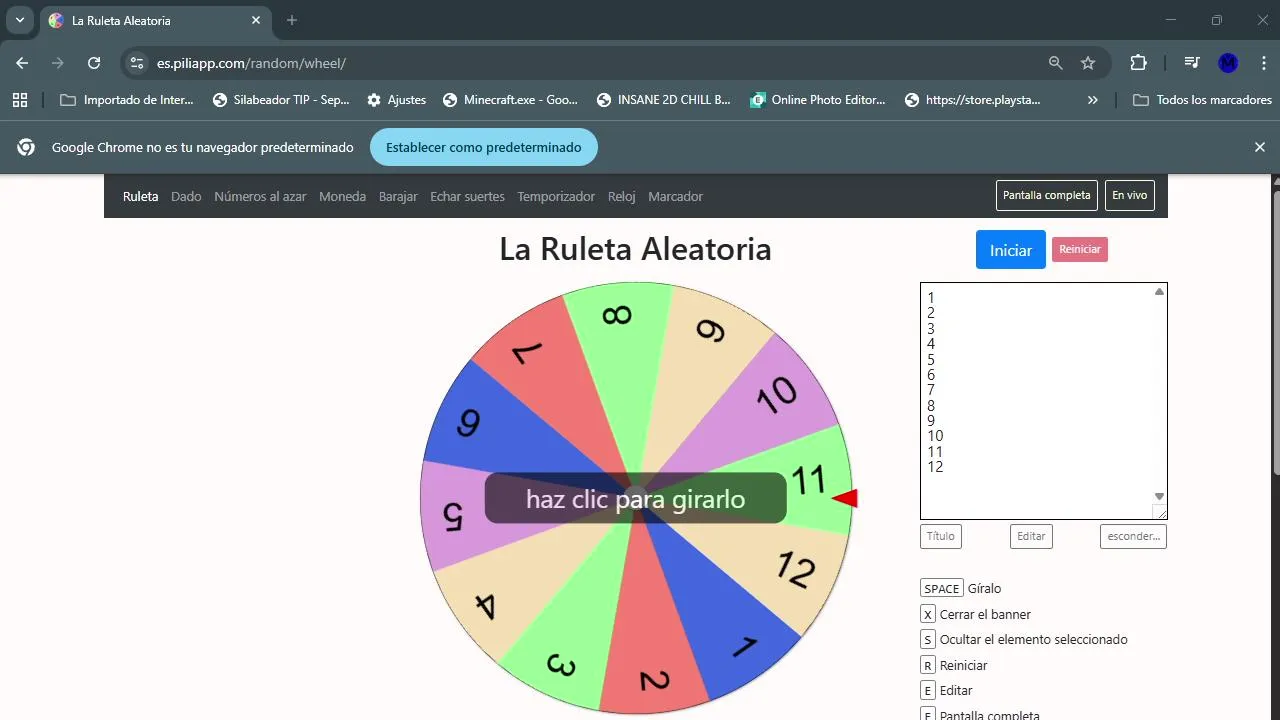Viewport: 1280px width, 720px height.
Task: Open the Barajar page
Action: (x=398, y=196)
